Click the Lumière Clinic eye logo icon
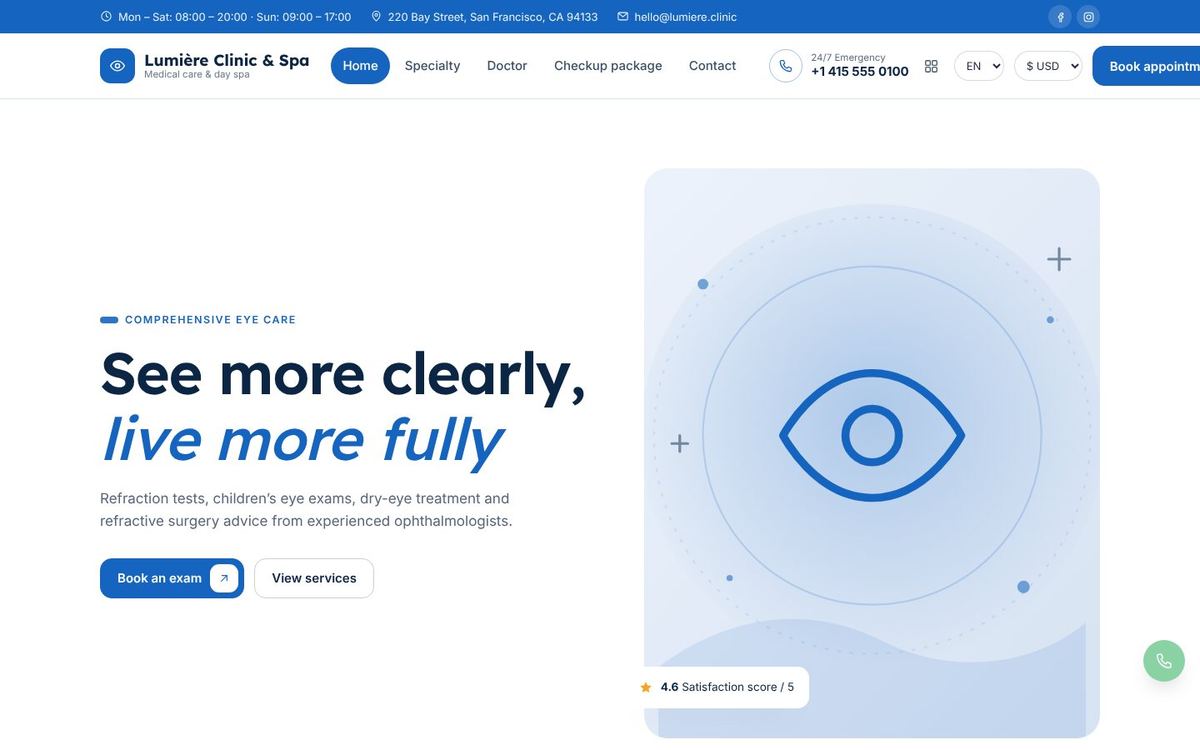 point(117,66)
